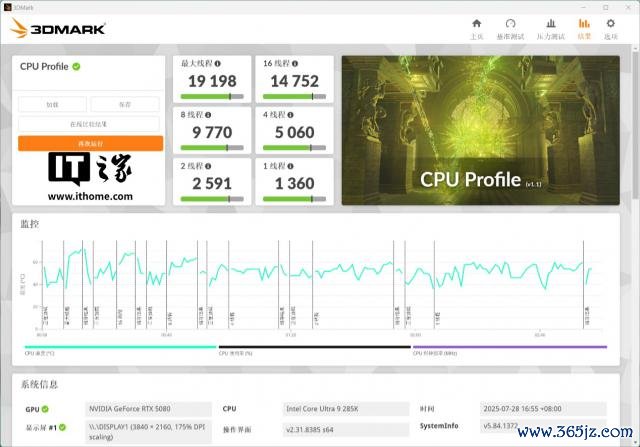Click info icon beside 4 threads score
Screen dimensions: 640x447
pyautogui.click(x=288, y=114)
